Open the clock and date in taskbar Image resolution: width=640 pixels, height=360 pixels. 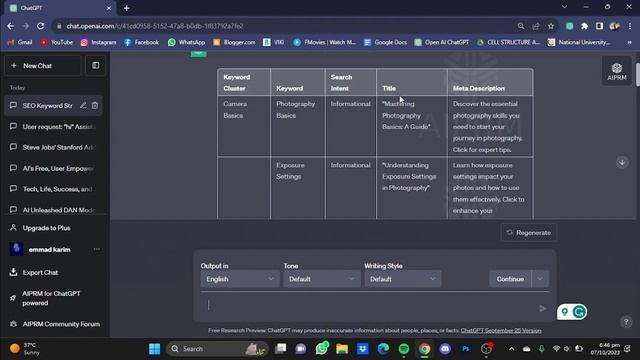coord(605,349)
